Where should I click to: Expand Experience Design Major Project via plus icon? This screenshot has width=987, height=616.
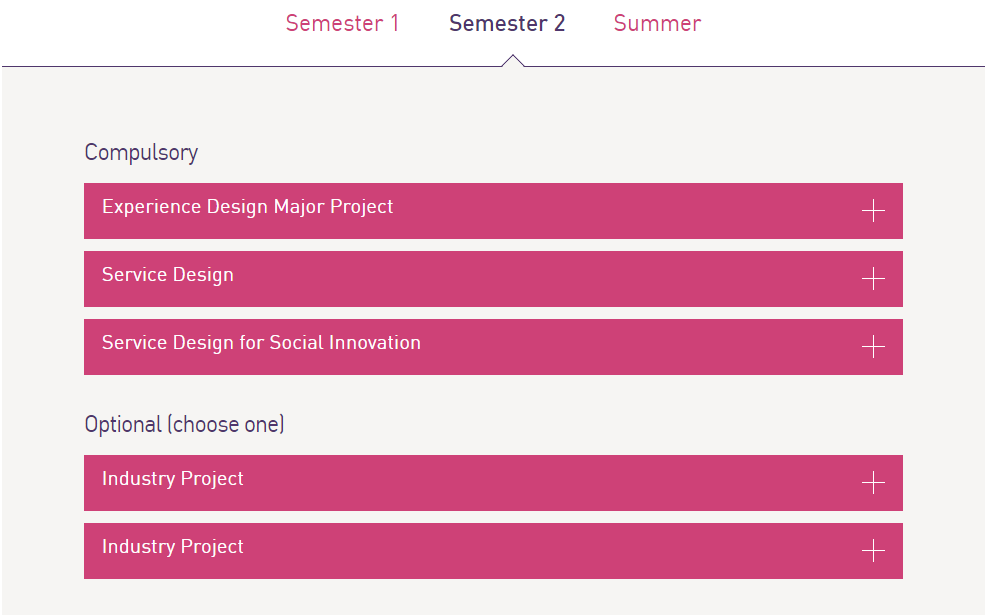pyautogui.click(x=873, y=211)
